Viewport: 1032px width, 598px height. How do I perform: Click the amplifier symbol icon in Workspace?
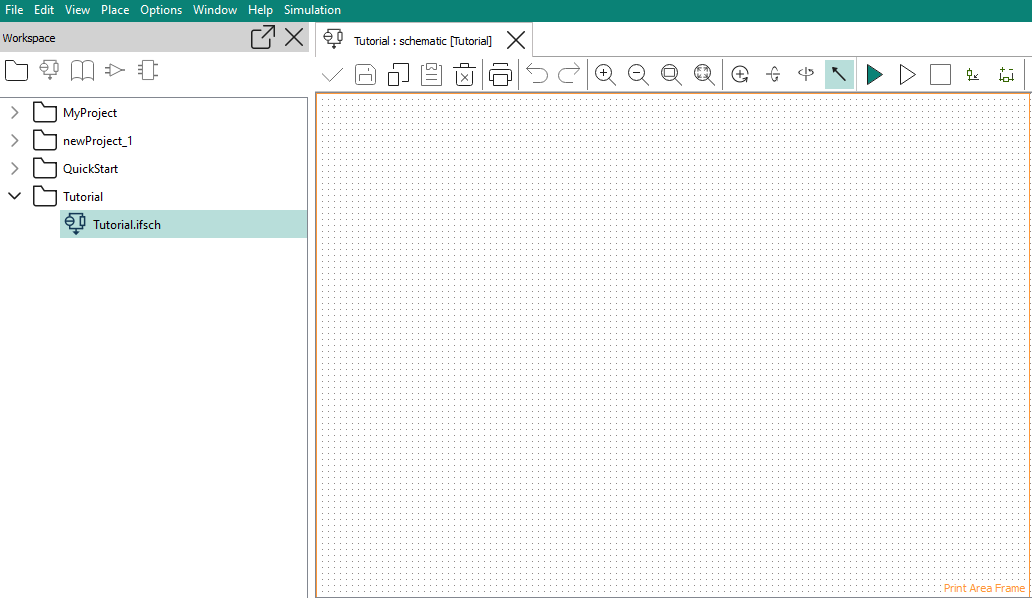click(x=115, y=70)
